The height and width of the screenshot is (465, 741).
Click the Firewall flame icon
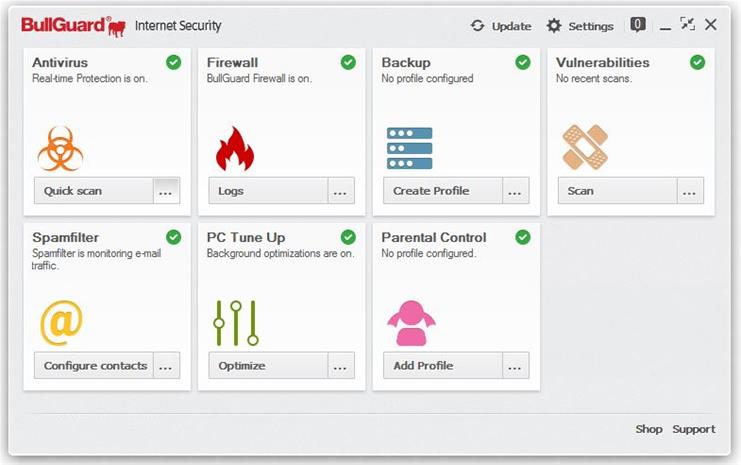[x=234, y=148]
